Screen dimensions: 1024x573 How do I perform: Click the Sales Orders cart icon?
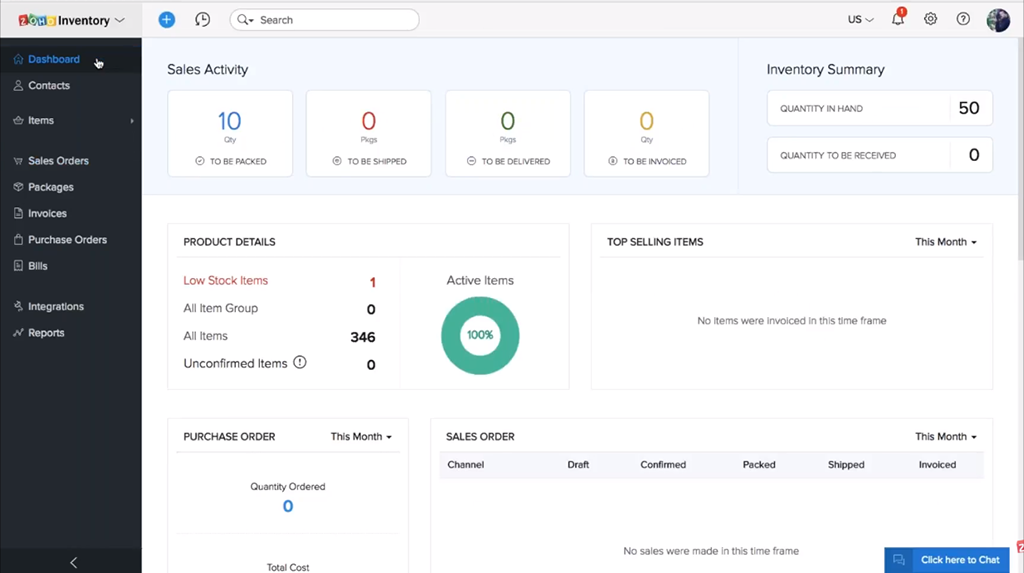[x=18, y=161]
